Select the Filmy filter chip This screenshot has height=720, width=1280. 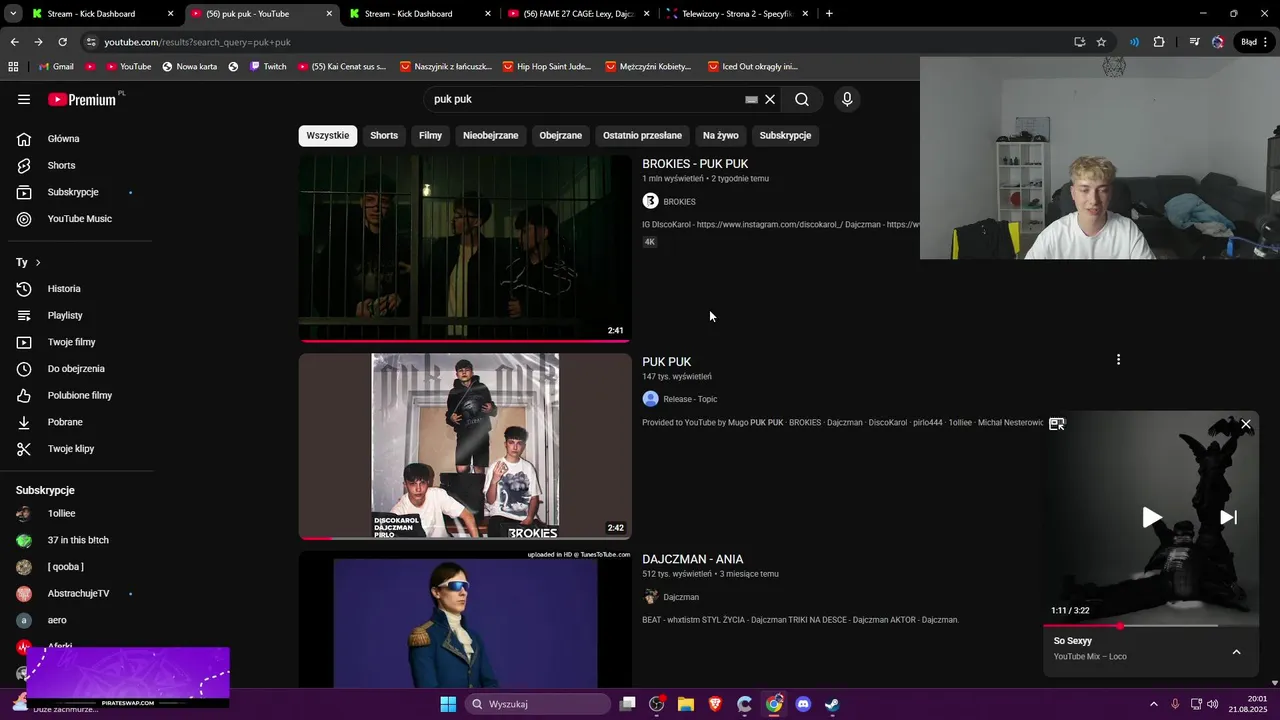tap(430, 136)
